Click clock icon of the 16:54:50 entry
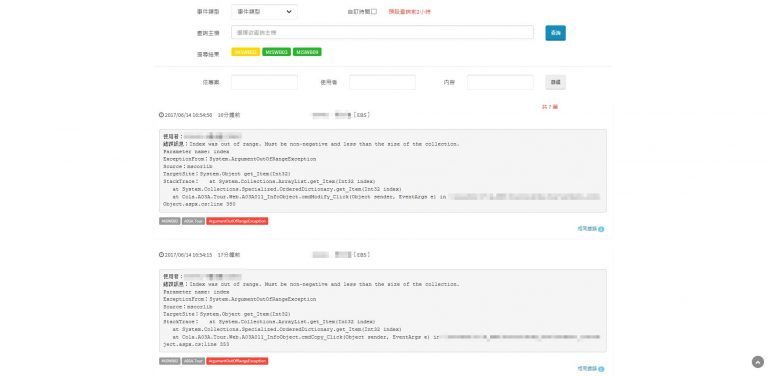Image resolution: width=768 pixels, height=376 pixels. (161, 115)
